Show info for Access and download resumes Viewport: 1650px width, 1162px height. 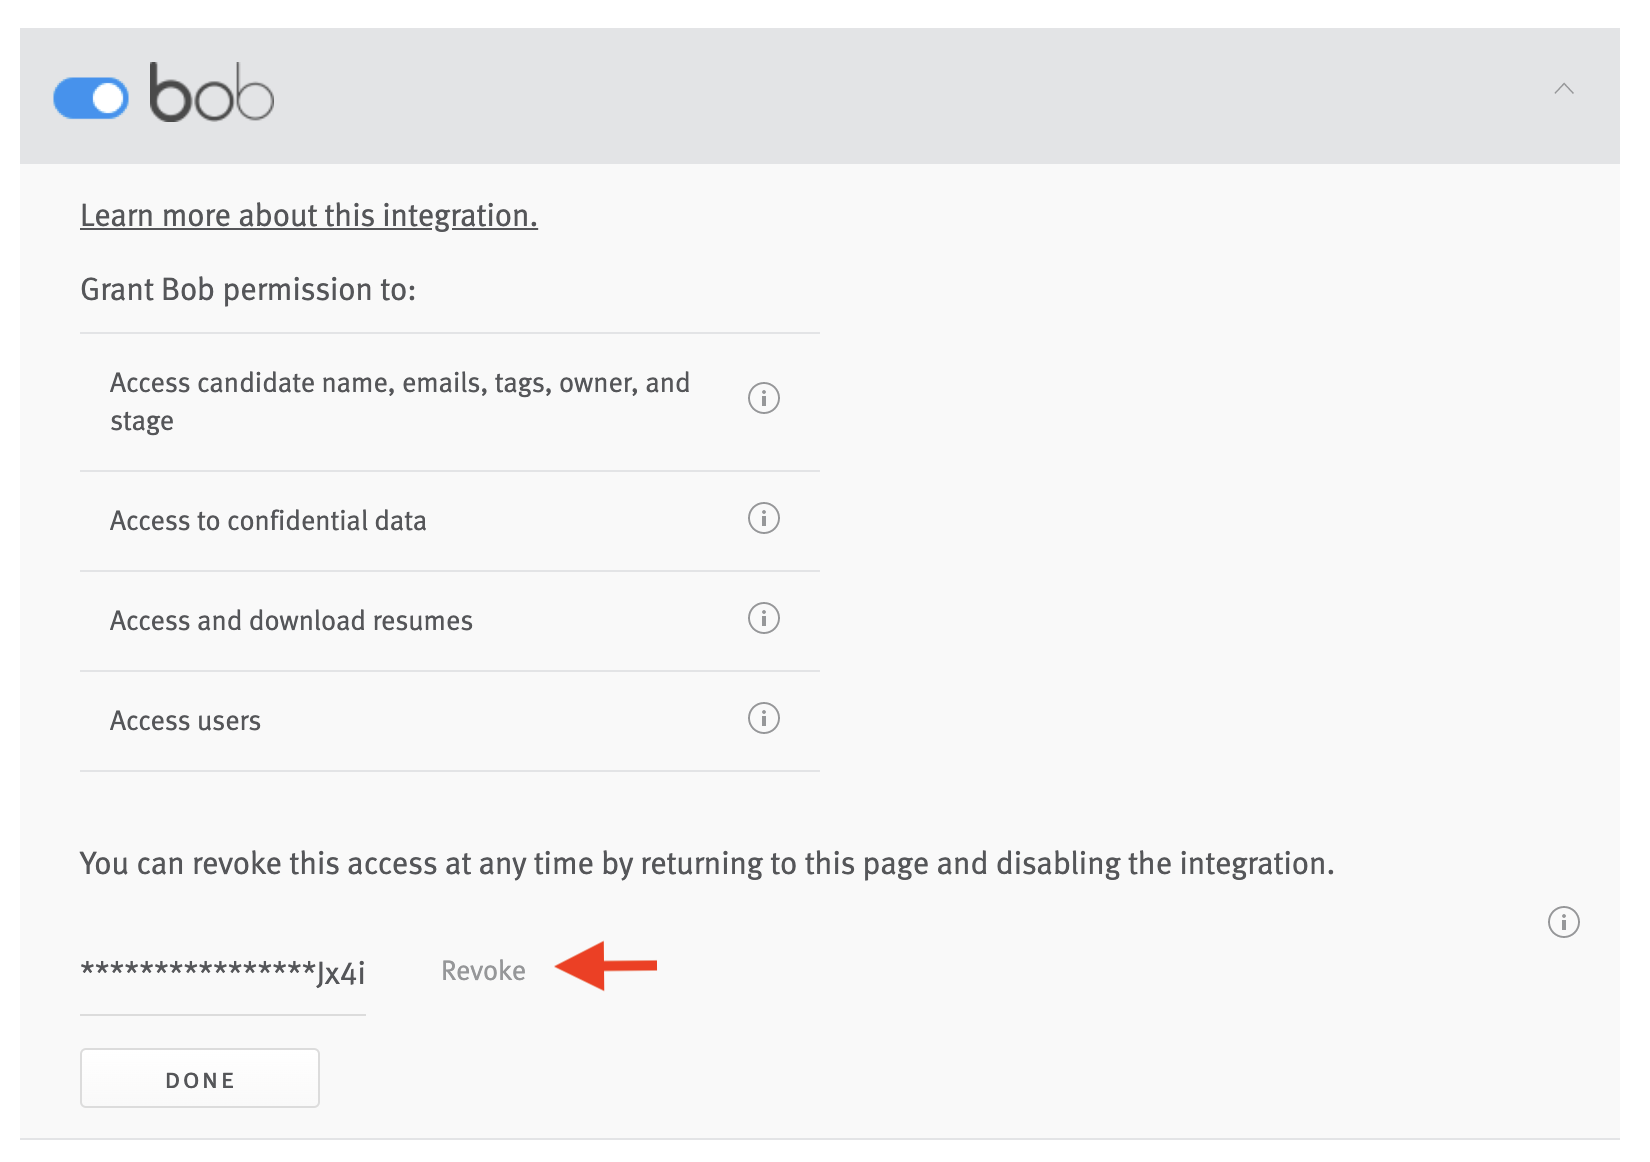coord(764,618)
